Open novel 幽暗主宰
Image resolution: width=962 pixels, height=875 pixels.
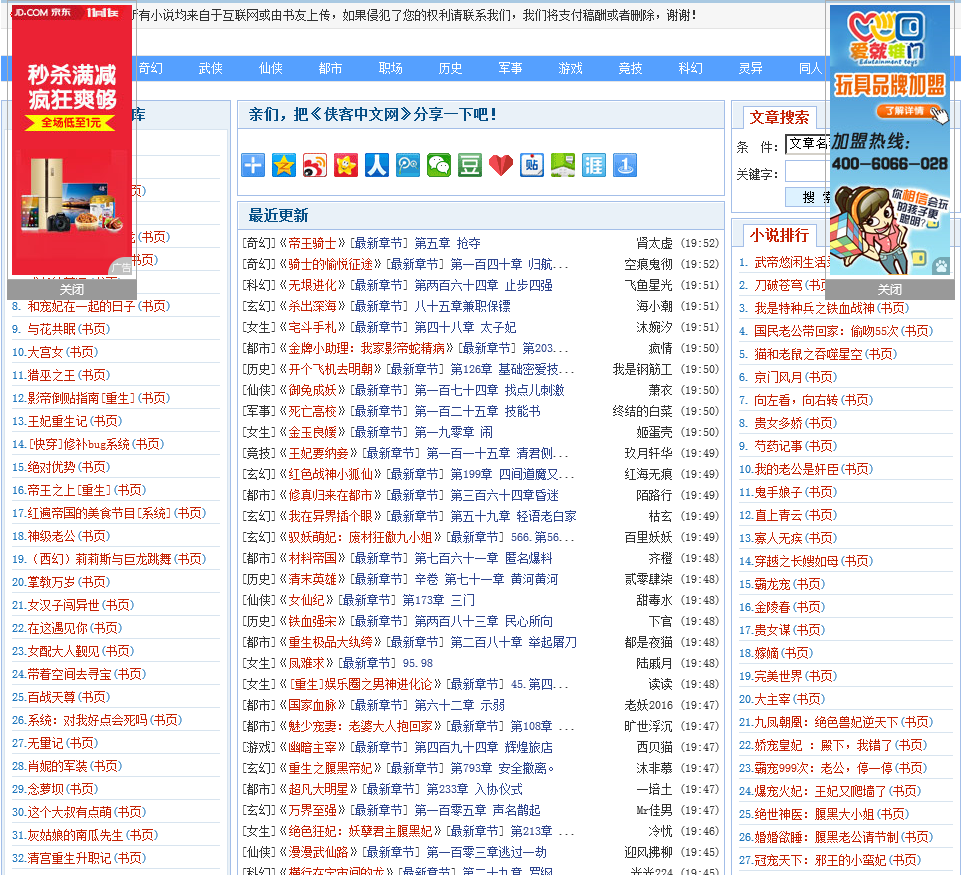point(312,747)
